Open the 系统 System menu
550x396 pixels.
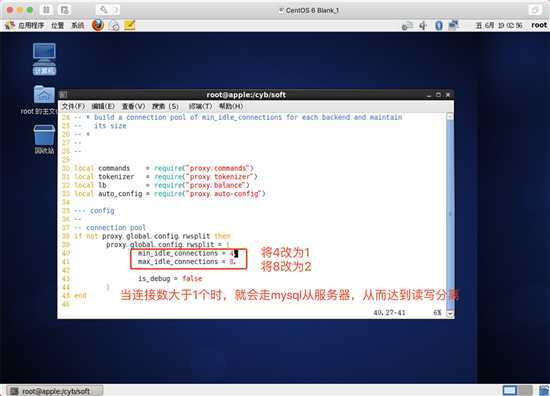click(78, 25)
